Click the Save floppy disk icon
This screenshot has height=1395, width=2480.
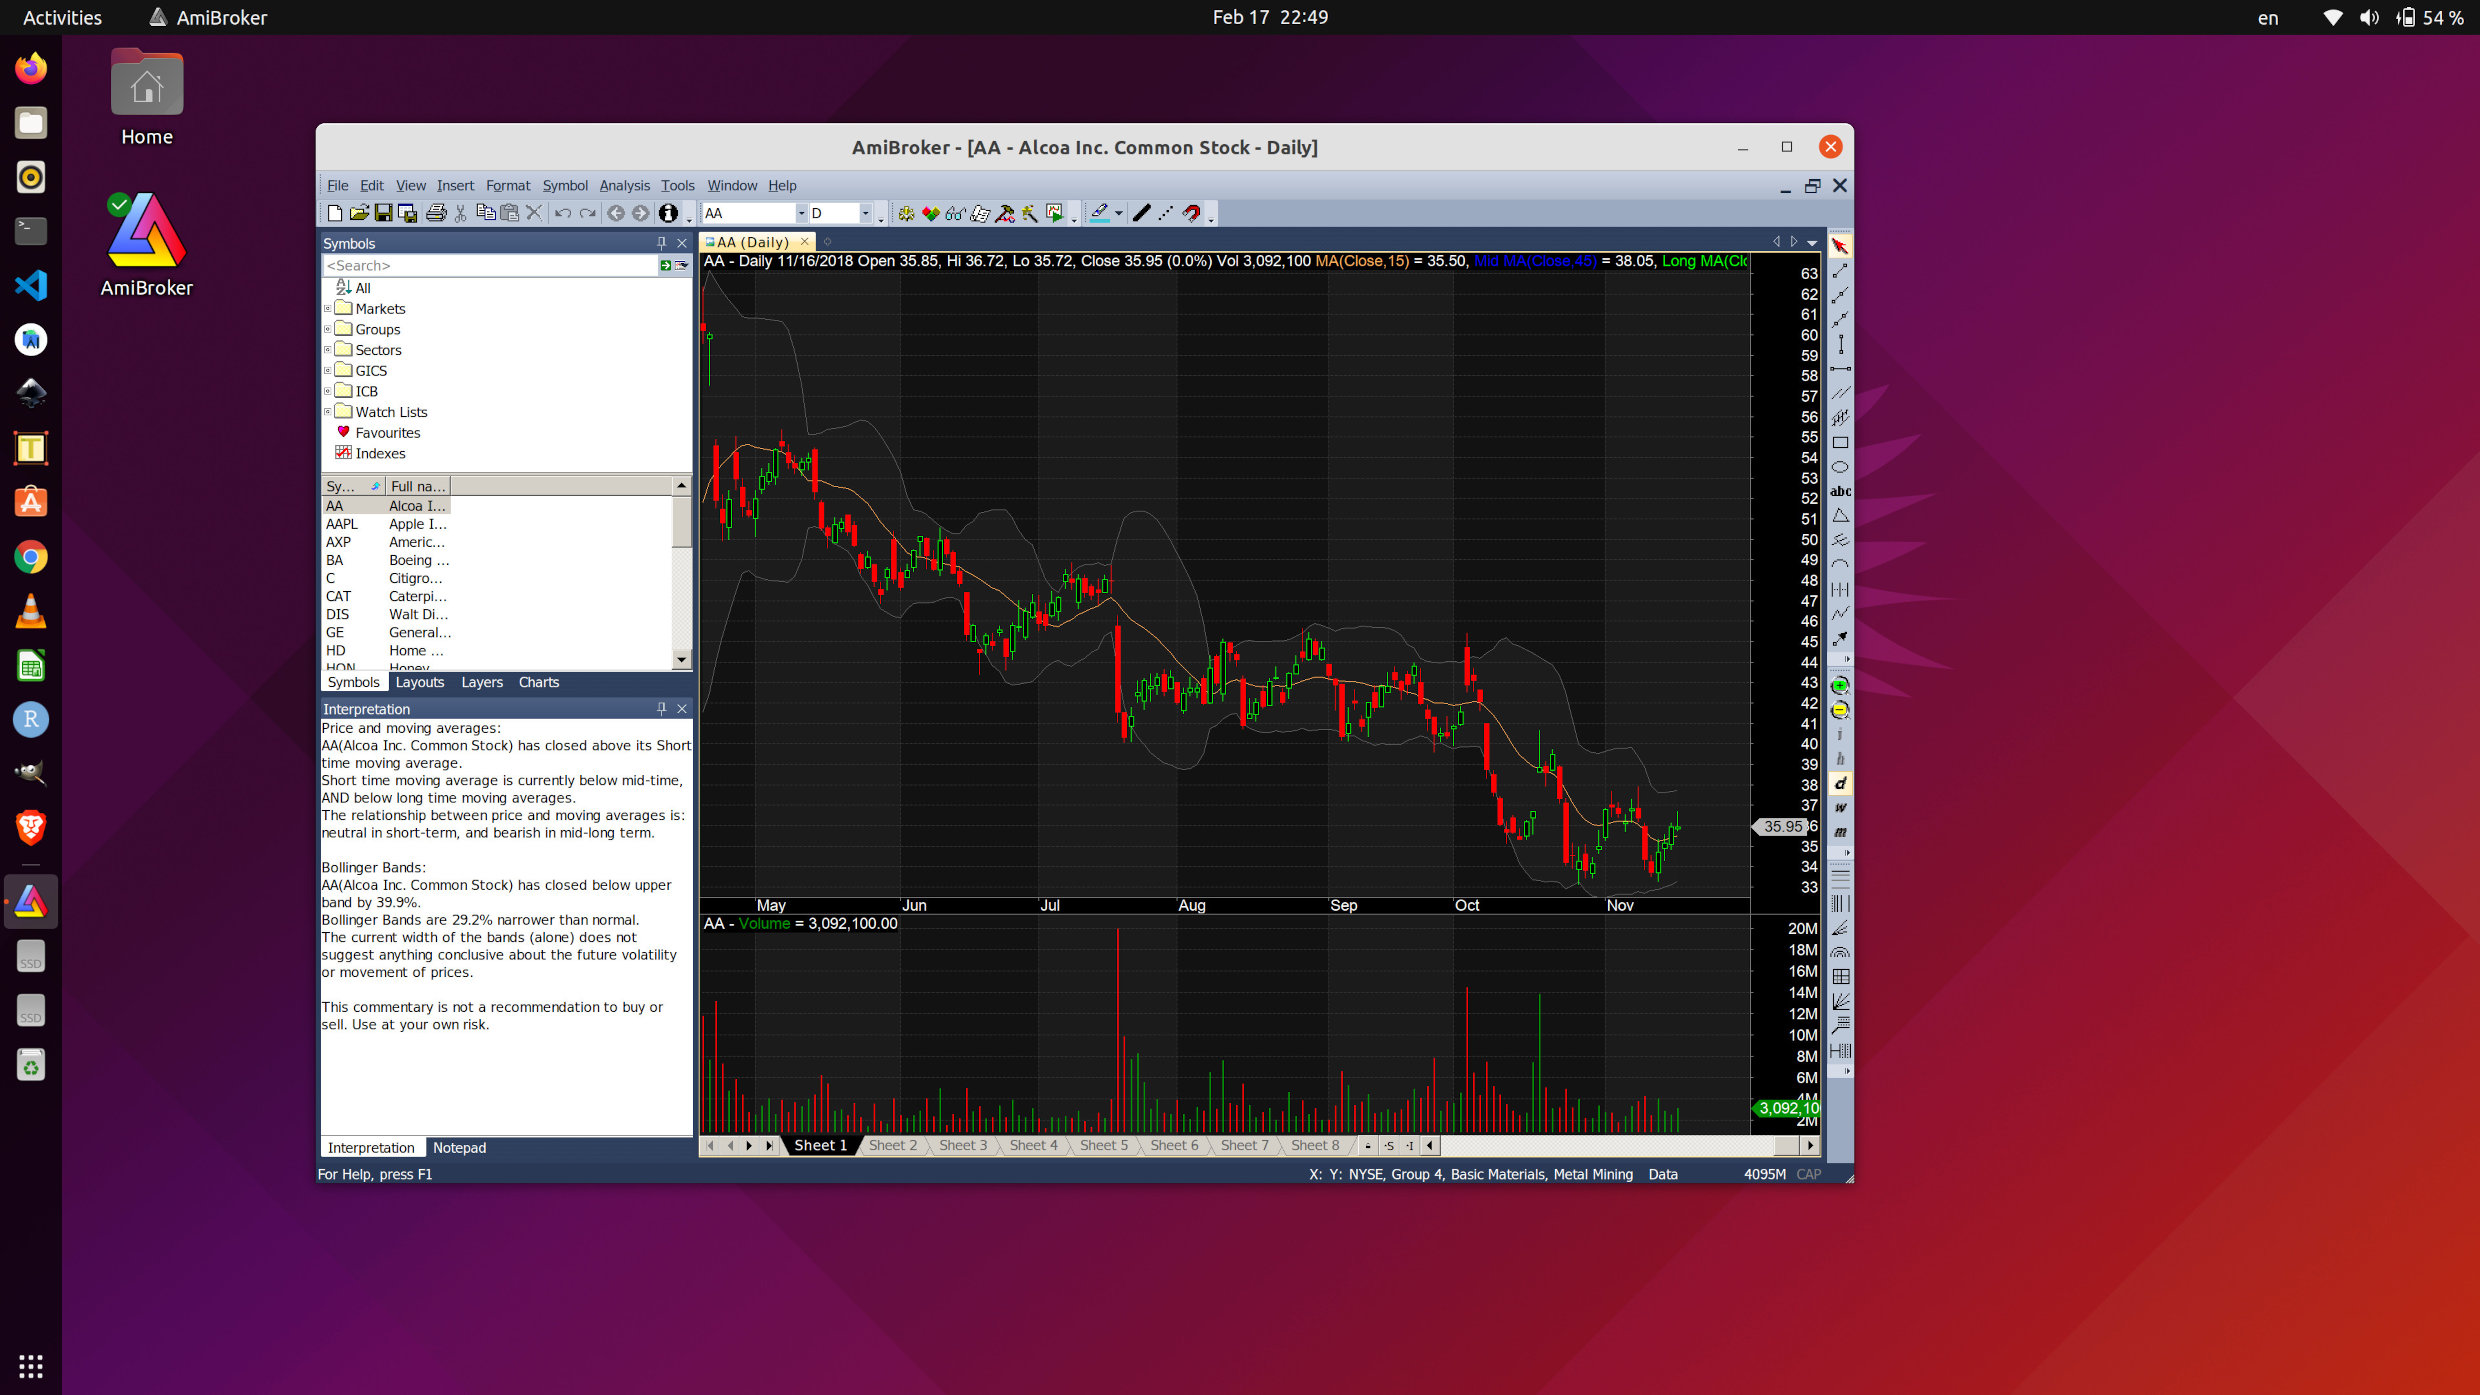pyautogui.click(x=383, y=213)
